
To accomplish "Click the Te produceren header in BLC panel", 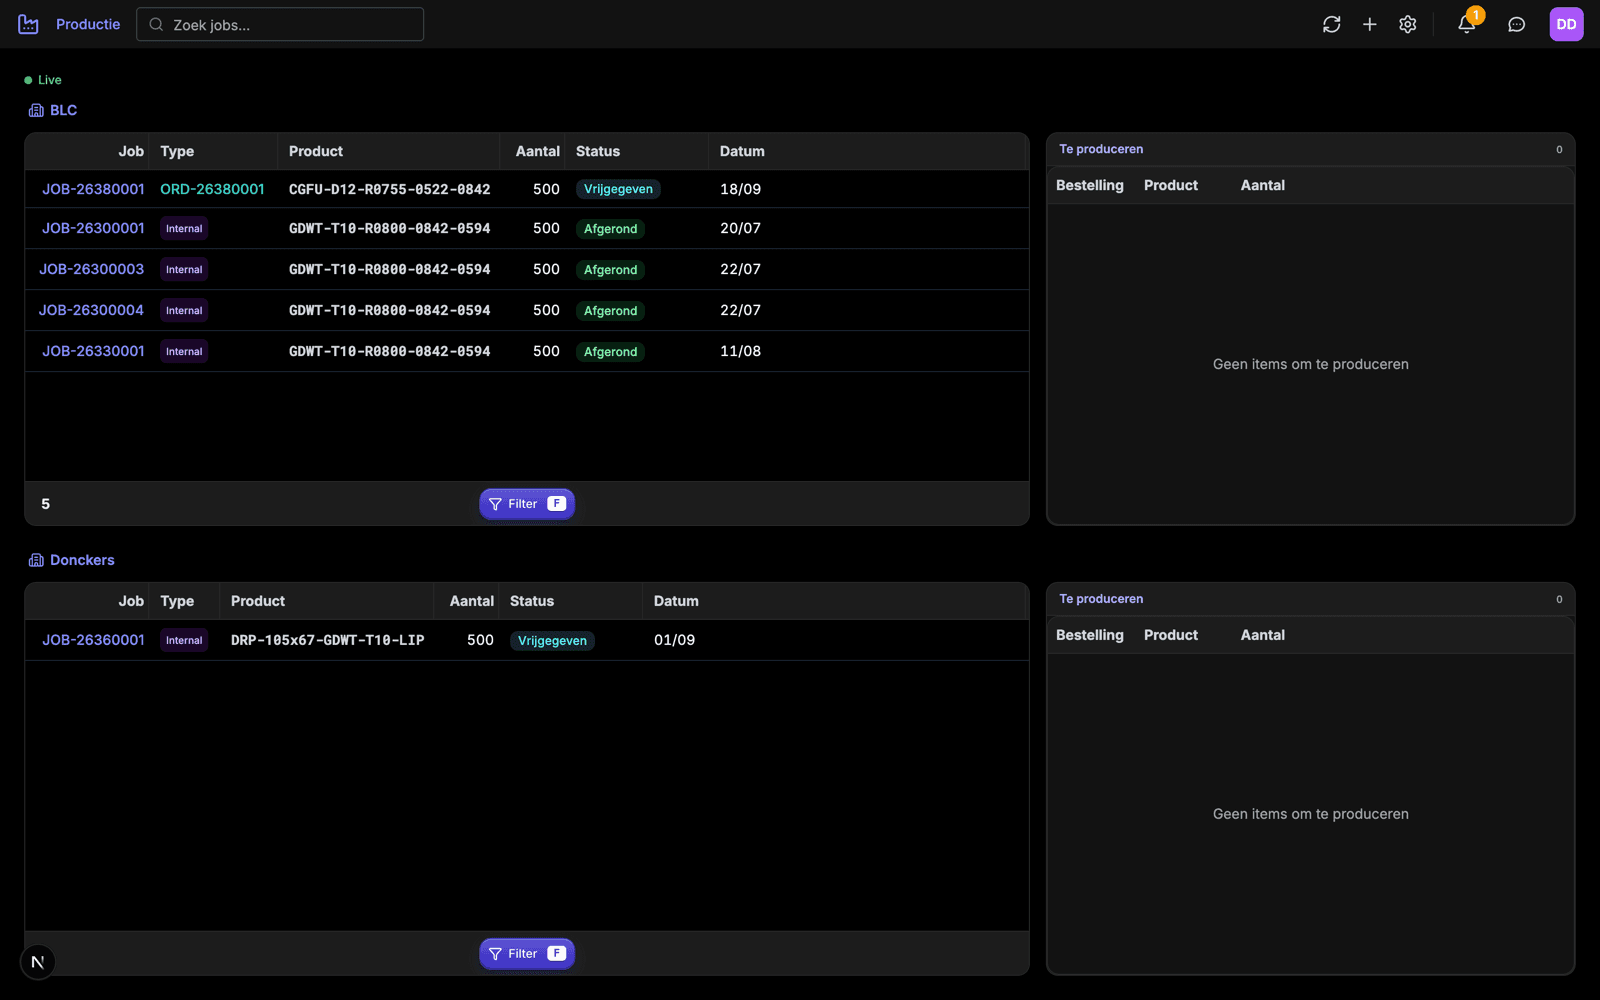I will 1101,149.
